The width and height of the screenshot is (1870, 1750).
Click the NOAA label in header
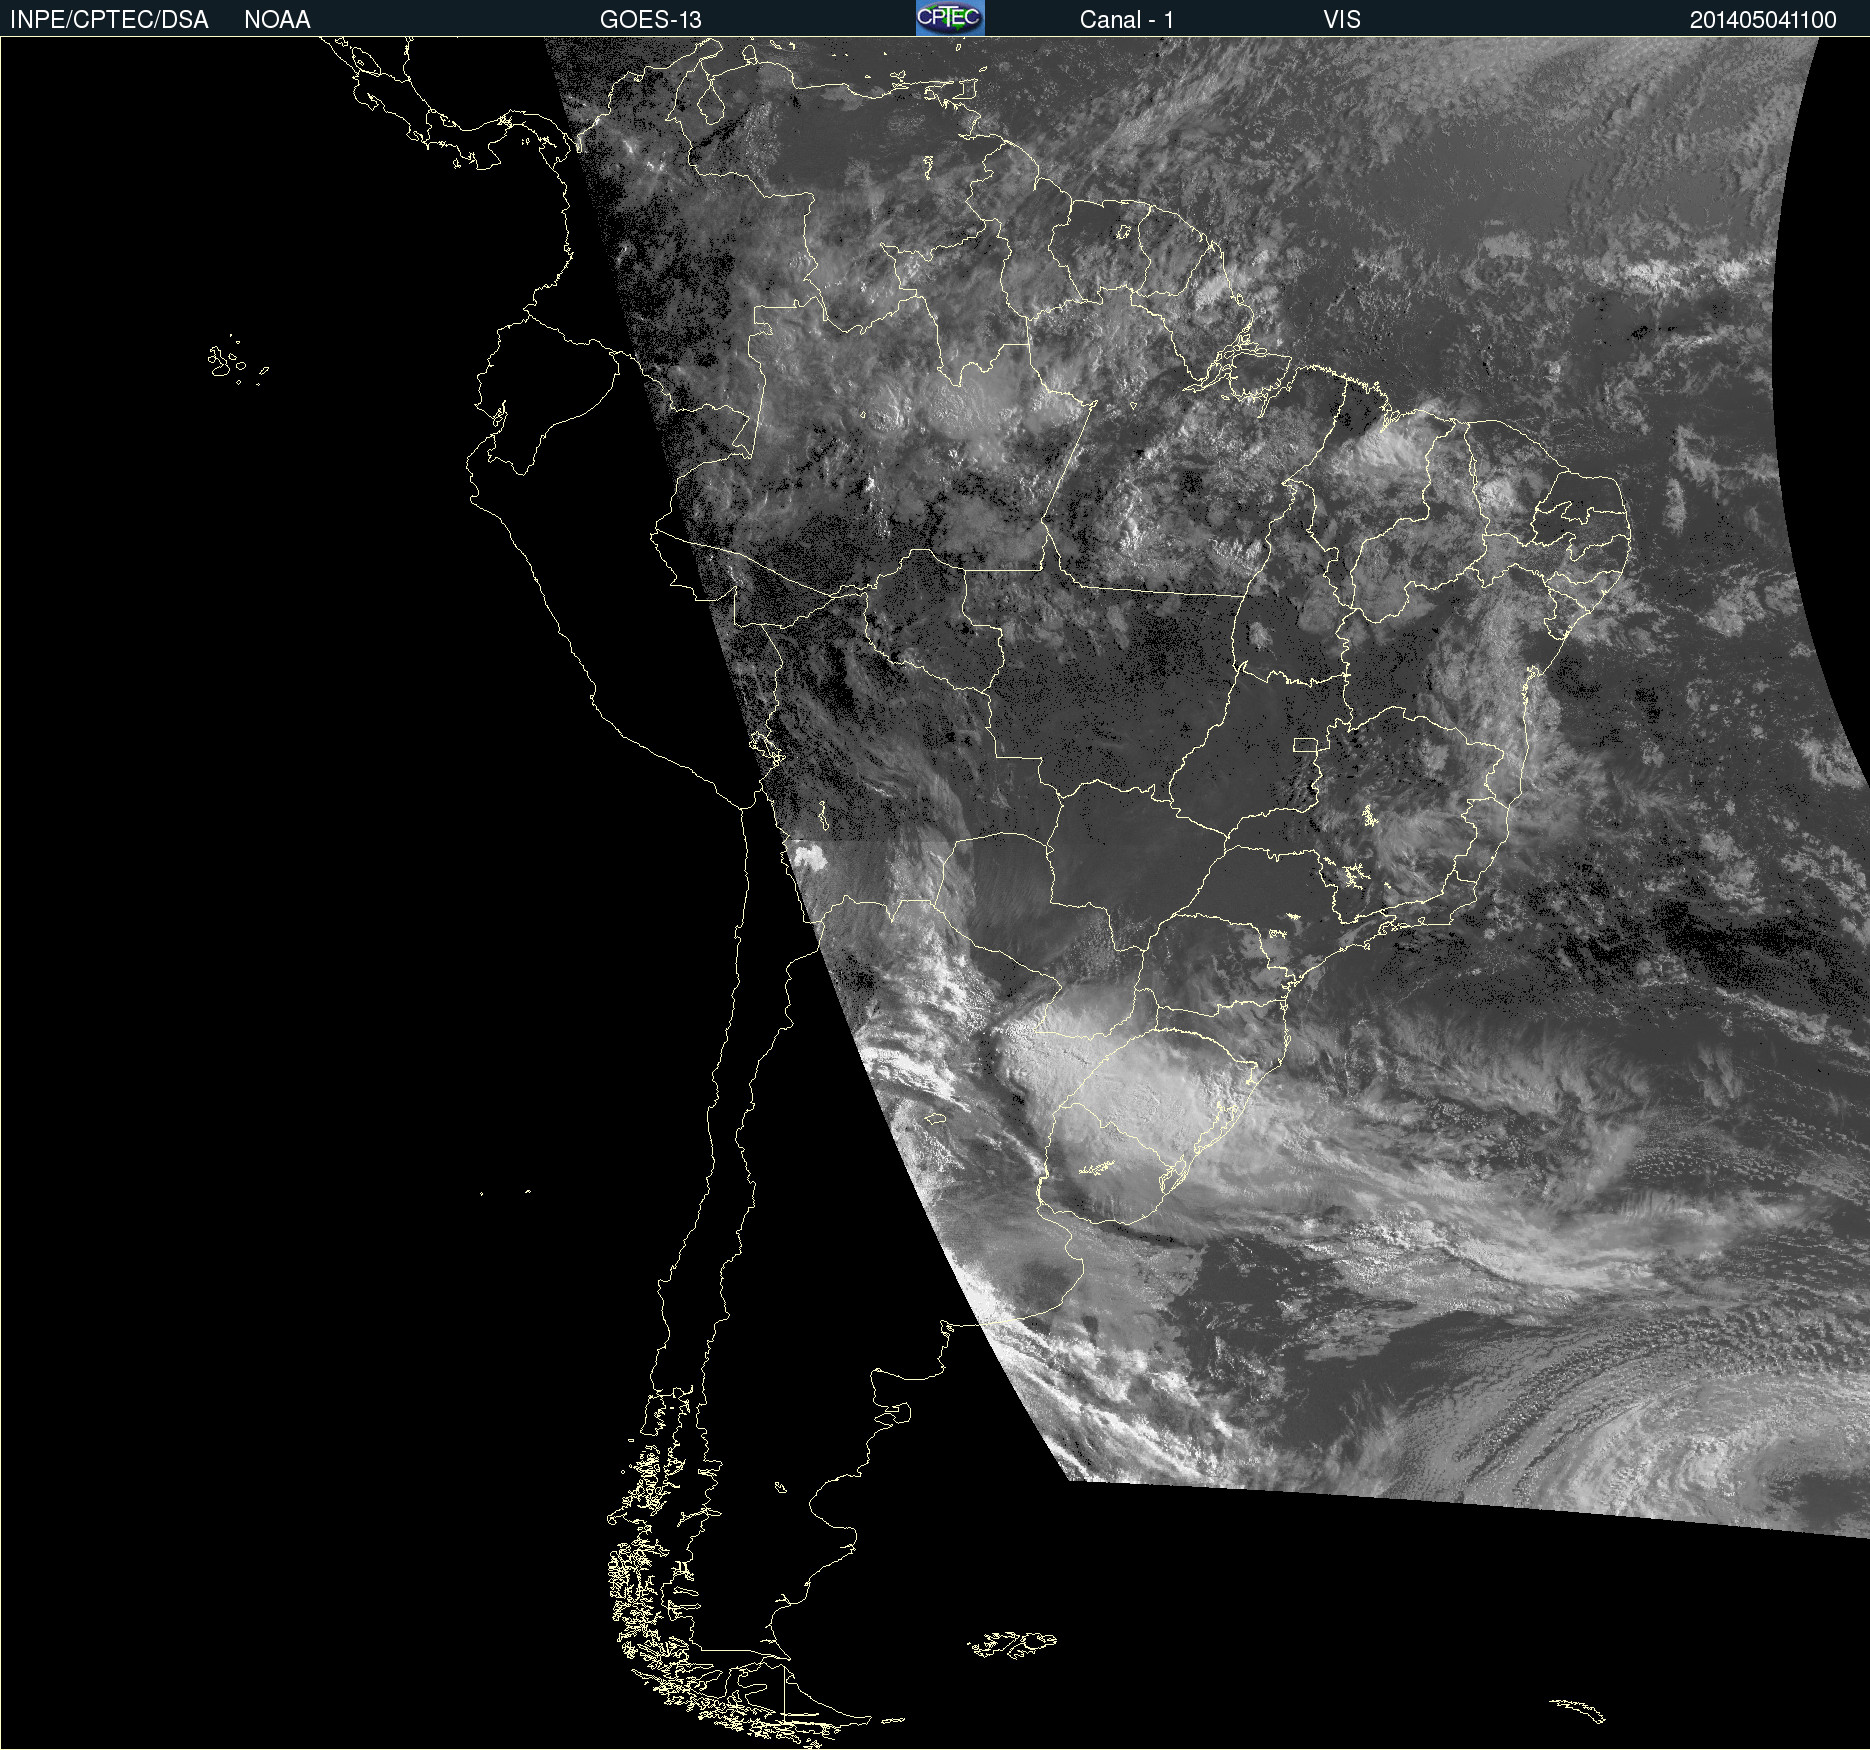pos(277,20)
